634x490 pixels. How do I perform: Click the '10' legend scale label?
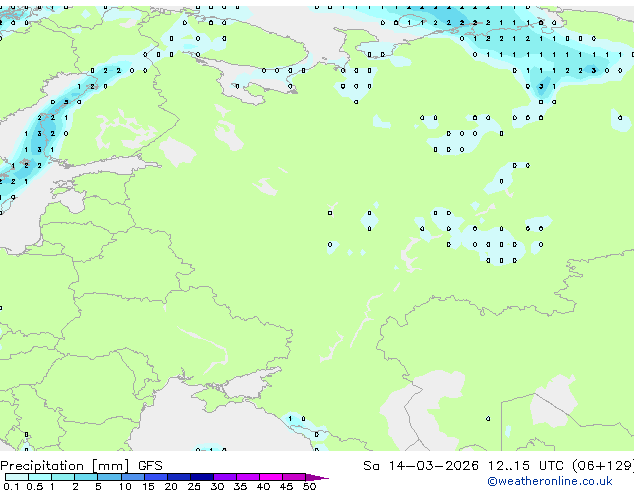point(125,486)
